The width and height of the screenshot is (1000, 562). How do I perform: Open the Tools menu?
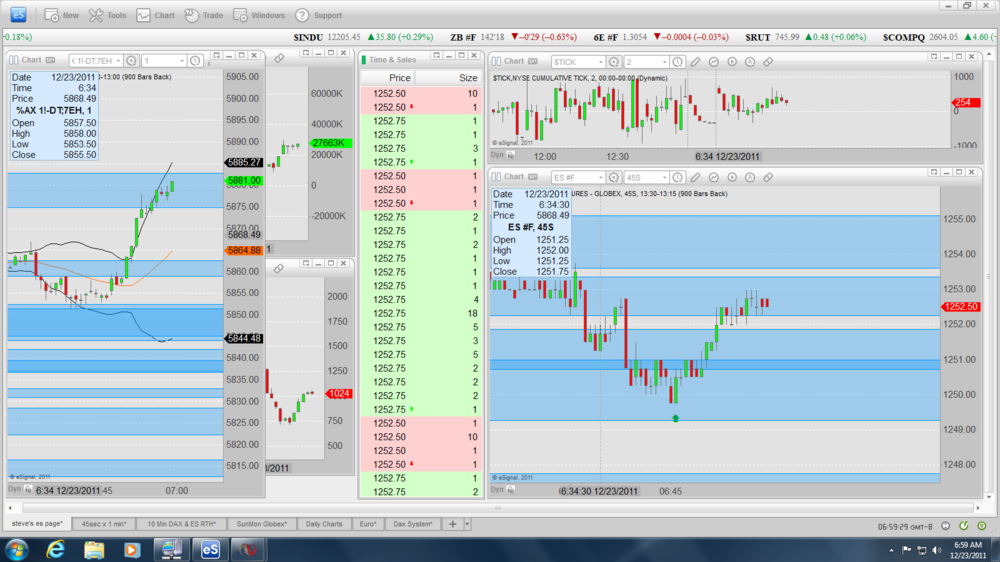pyautogui.click(x=107, y=15)
